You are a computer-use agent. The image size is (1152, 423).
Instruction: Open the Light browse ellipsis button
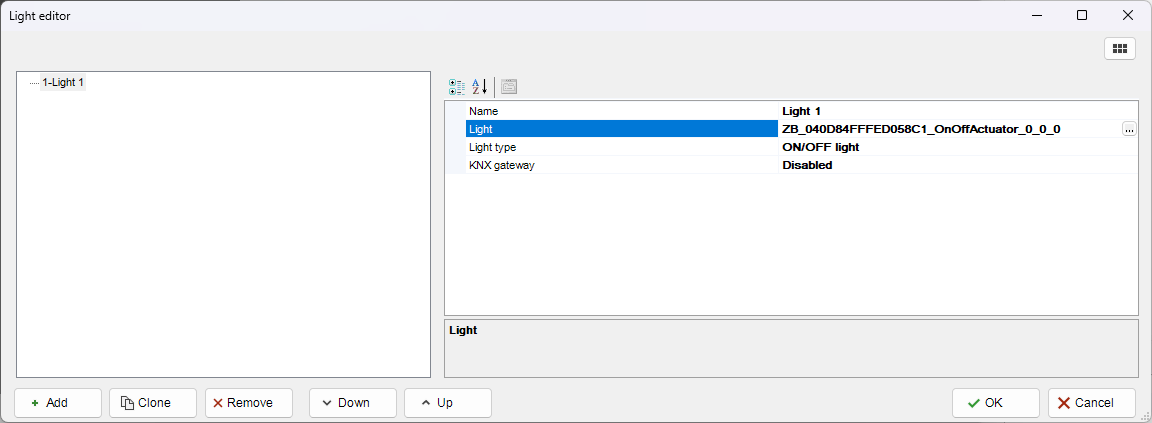(x=1128, y=129)
